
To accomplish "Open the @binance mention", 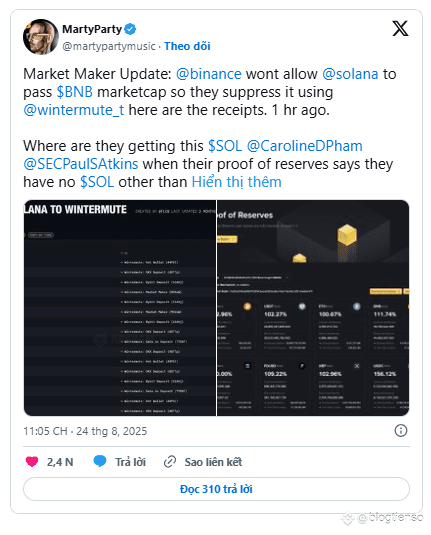I will tap(209, 74).
